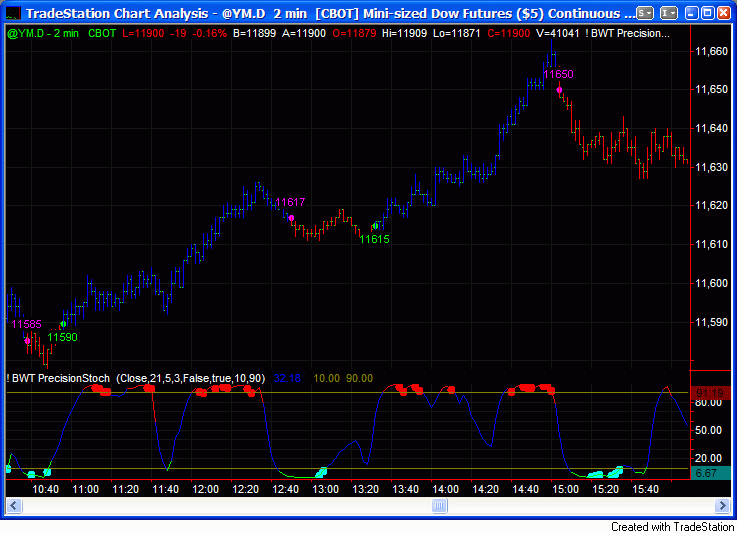Click the '11,640' price axis label
The image size is (737, 533).
pyautogui.click(x=711, y=128)
